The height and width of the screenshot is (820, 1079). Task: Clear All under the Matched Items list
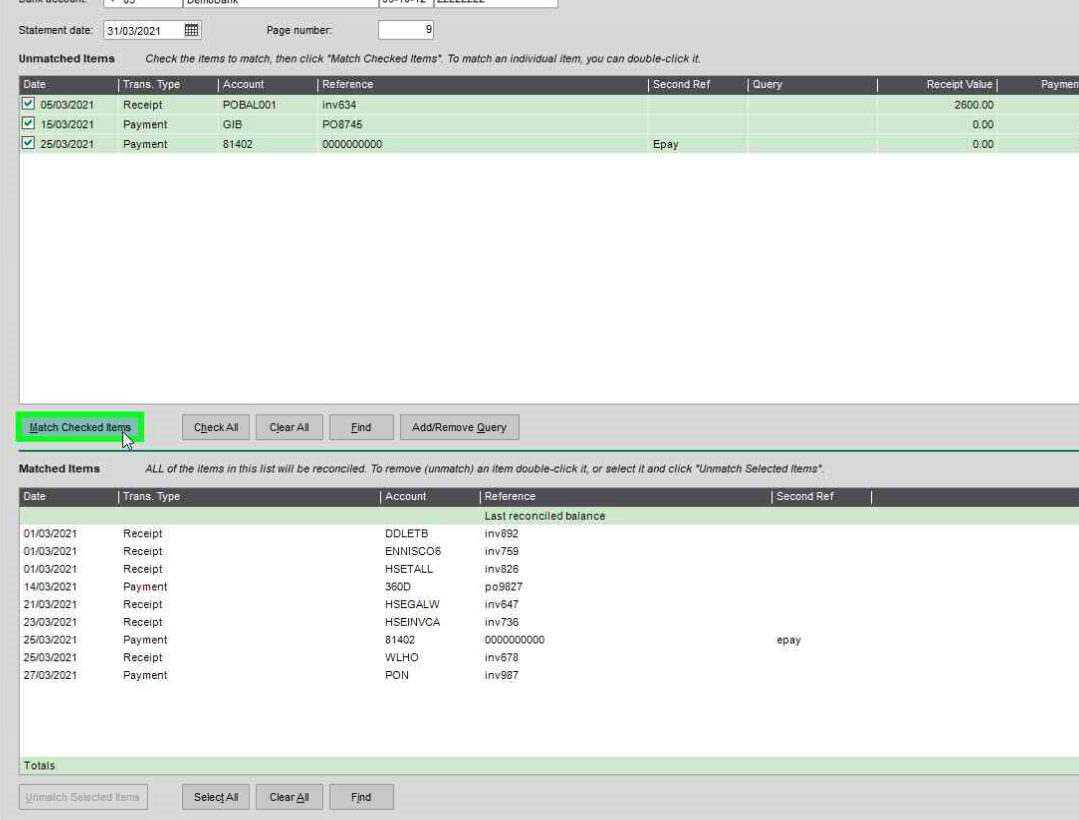(289, 797)
